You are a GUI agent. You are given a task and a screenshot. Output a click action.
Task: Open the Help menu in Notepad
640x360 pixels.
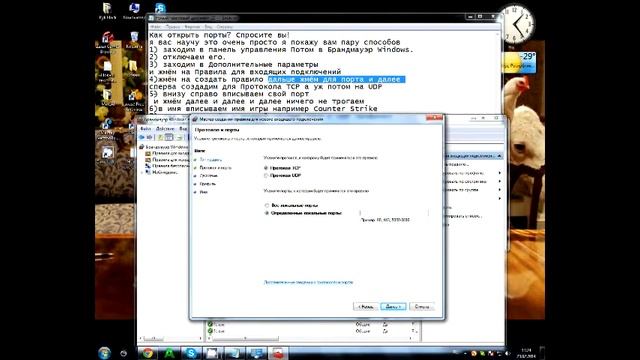coord(224,27)
